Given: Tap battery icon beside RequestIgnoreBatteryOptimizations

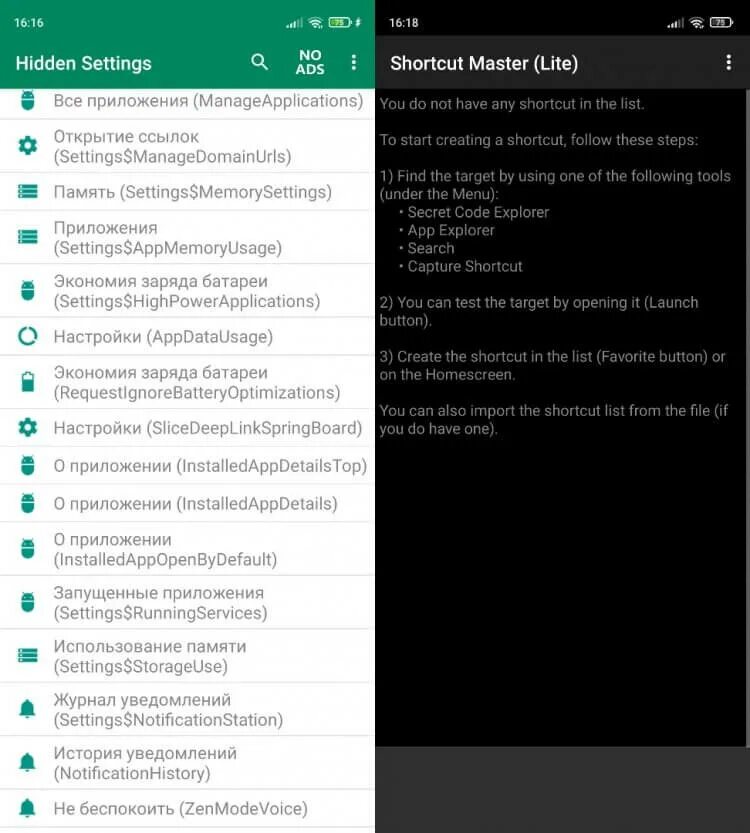Looking at the screenshot, I should point(28,381).
